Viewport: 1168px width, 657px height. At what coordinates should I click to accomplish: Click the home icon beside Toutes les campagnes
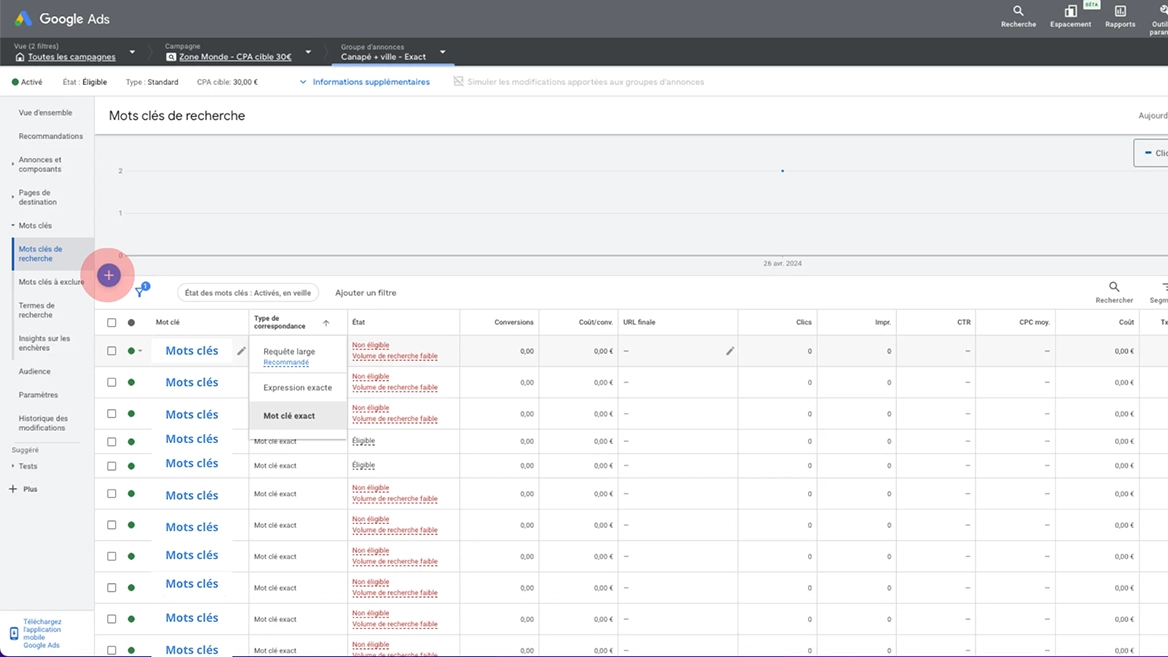(x=20, y=57)
